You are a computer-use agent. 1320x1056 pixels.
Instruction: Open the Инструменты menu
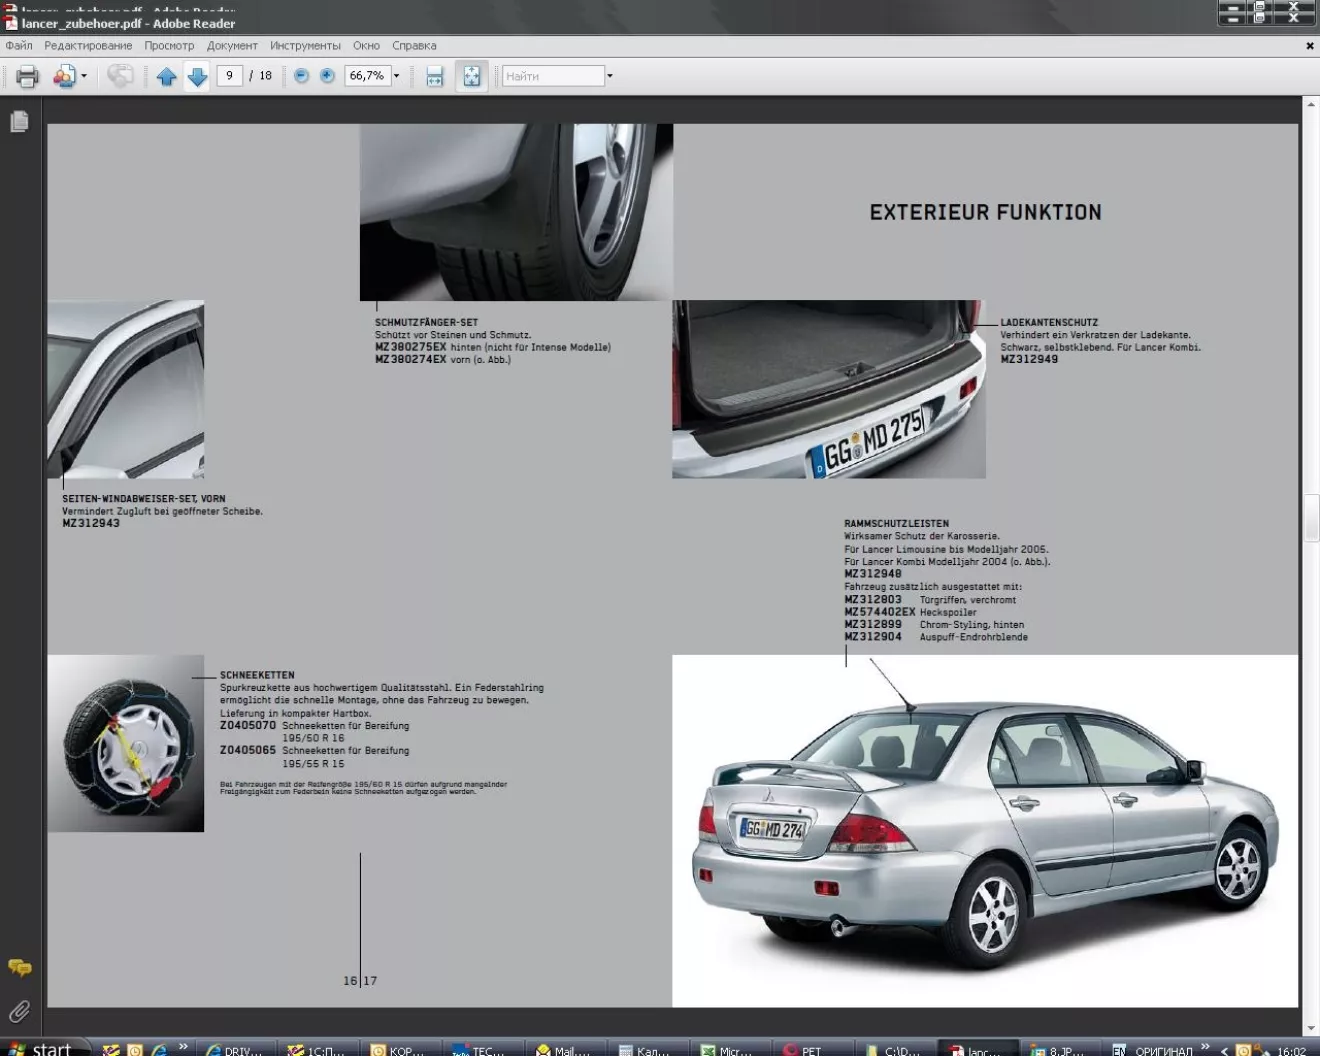[305, 46]
